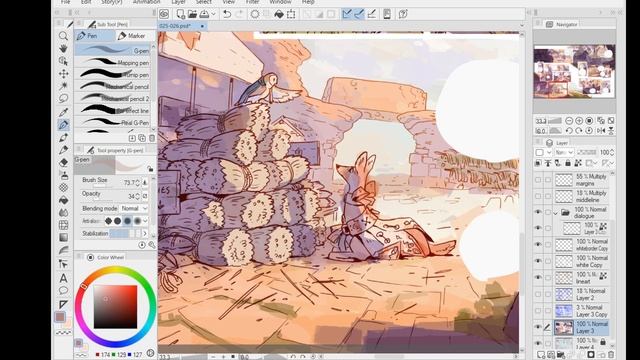Image resolution: width=640 pixels, height=360 pixels.
Task: Choose the Mechanical pencil 2 brush
Action: tap(113, 98)
